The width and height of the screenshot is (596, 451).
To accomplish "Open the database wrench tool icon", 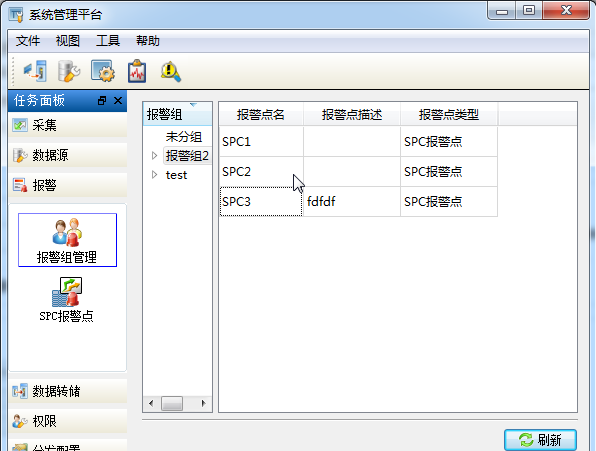I will coord(69,71).
